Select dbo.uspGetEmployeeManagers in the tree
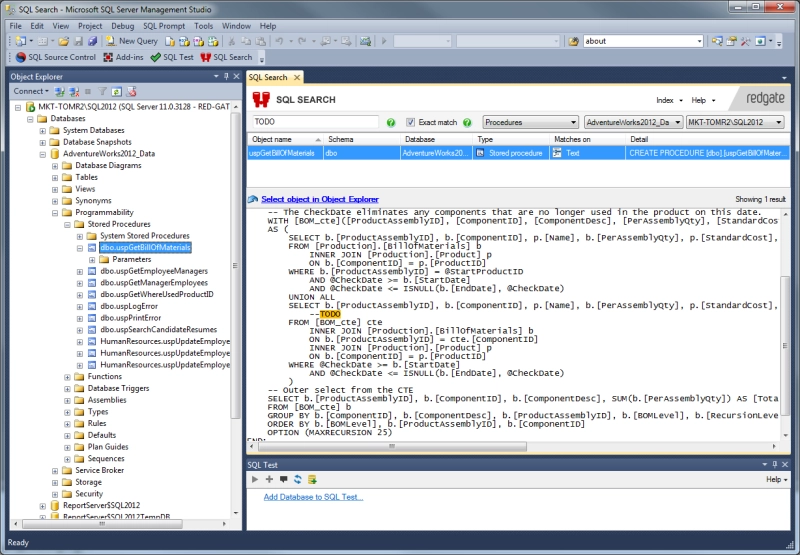Image resolution: width=800 pixels, height=555 pixels. [x=154, y=271]
